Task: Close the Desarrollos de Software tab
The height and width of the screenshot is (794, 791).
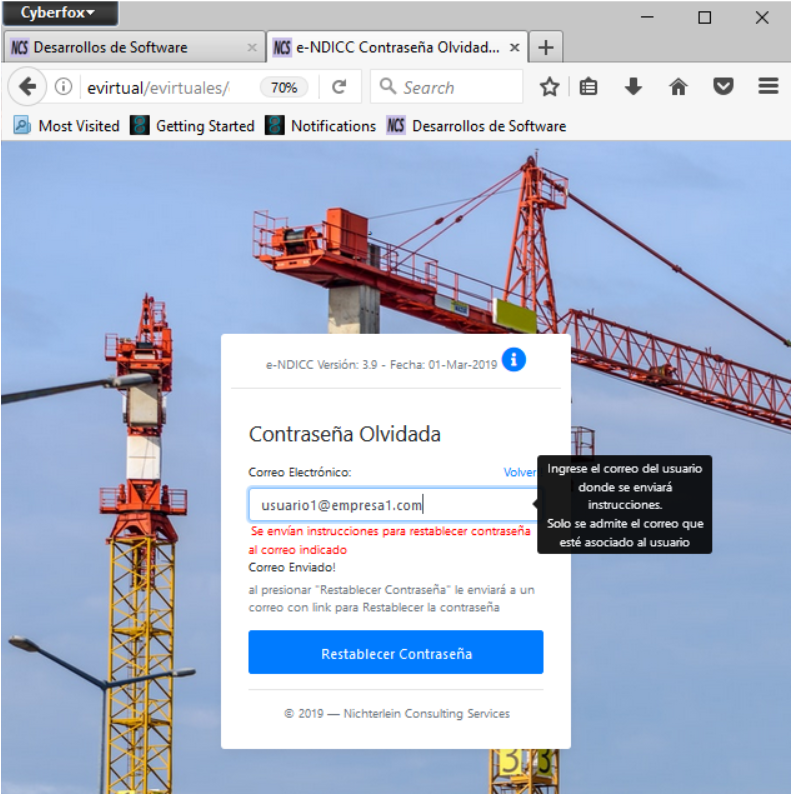Action: coord(252,47)
